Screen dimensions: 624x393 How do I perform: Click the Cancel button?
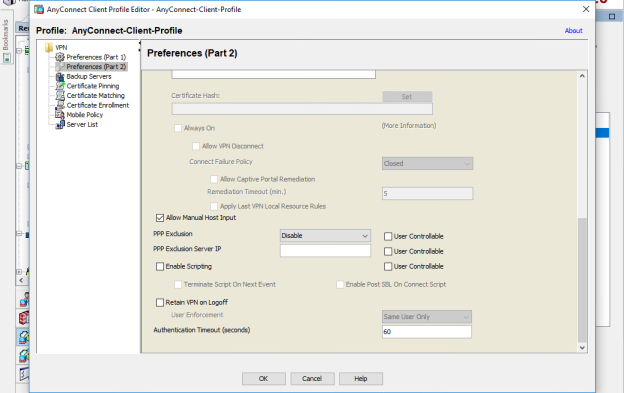tap(312, 379)
